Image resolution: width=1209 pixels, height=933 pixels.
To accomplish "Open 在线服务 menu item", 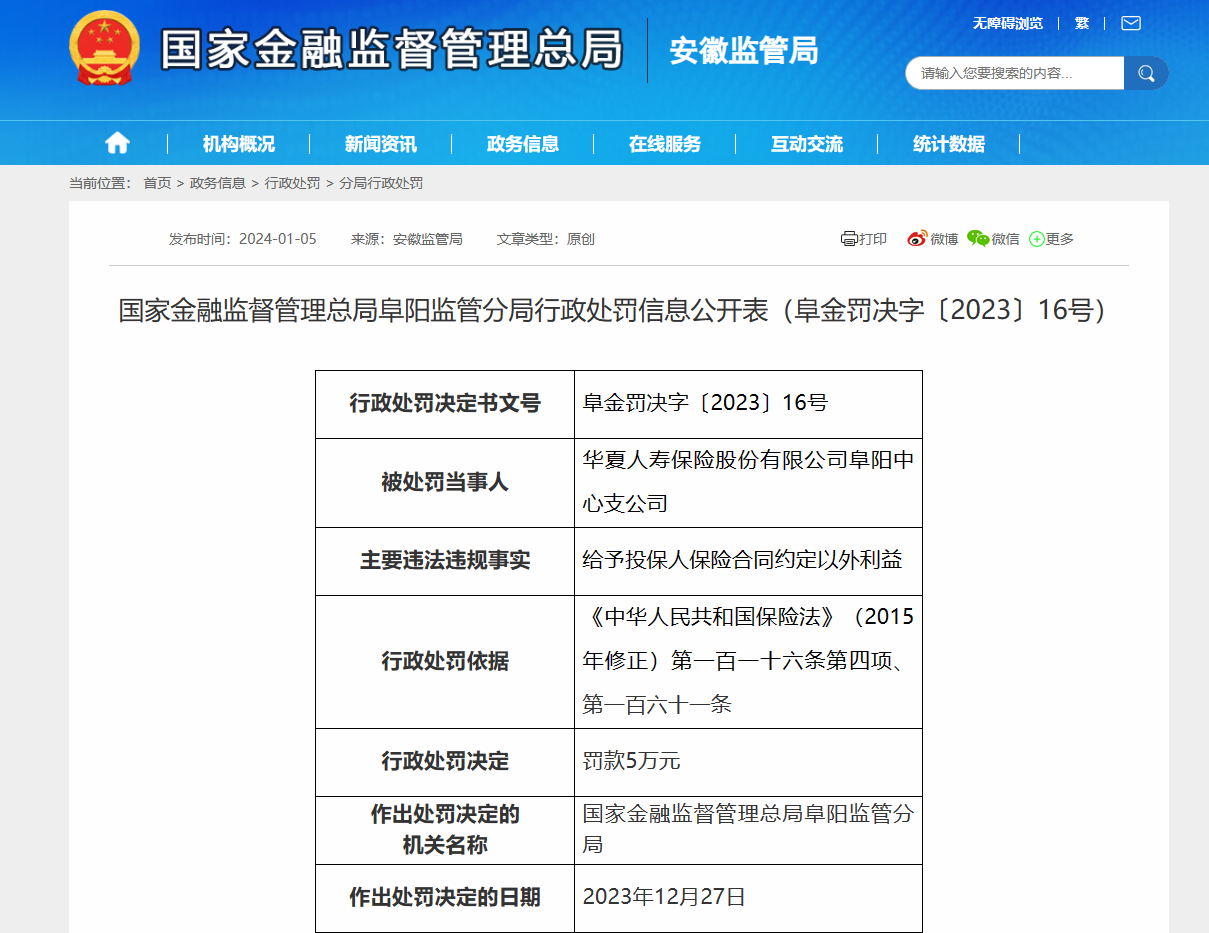I will tap(665, 144).
